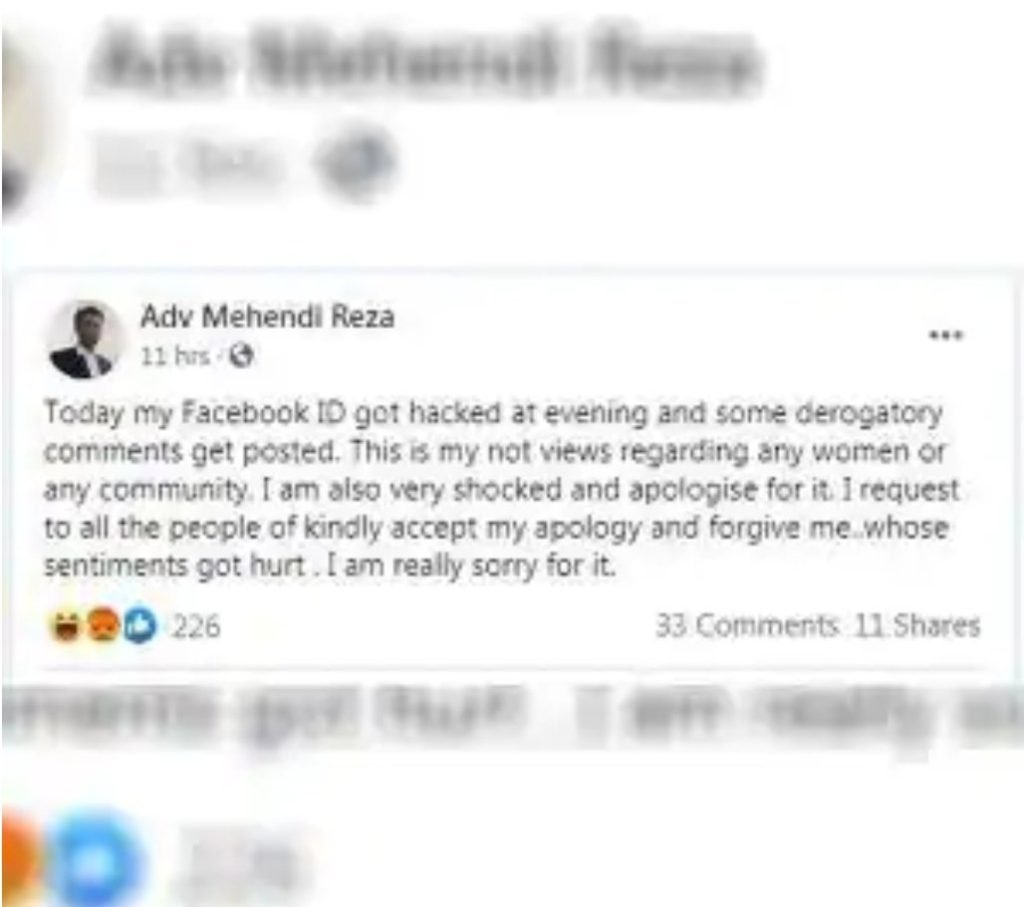Click the small Haha reaction emoji

click(x=65, y=626)
